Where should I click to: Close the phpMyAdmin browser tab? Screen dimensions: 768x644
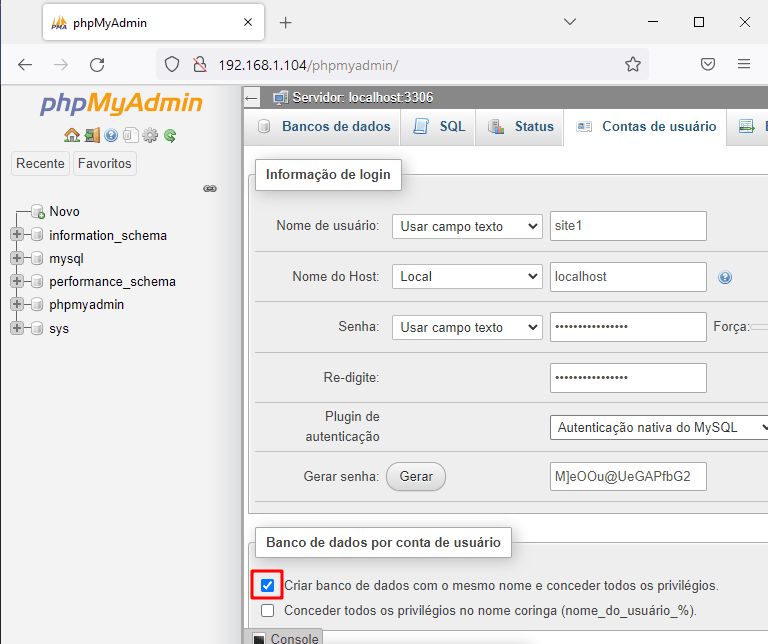[248, 22]
